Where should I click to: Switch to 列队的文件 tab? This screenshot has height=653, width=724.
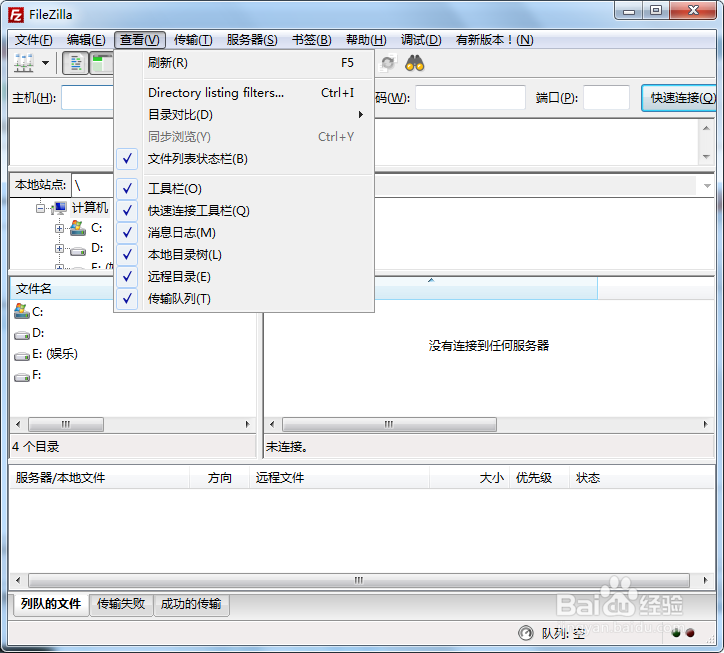click(x=51, y=604)
